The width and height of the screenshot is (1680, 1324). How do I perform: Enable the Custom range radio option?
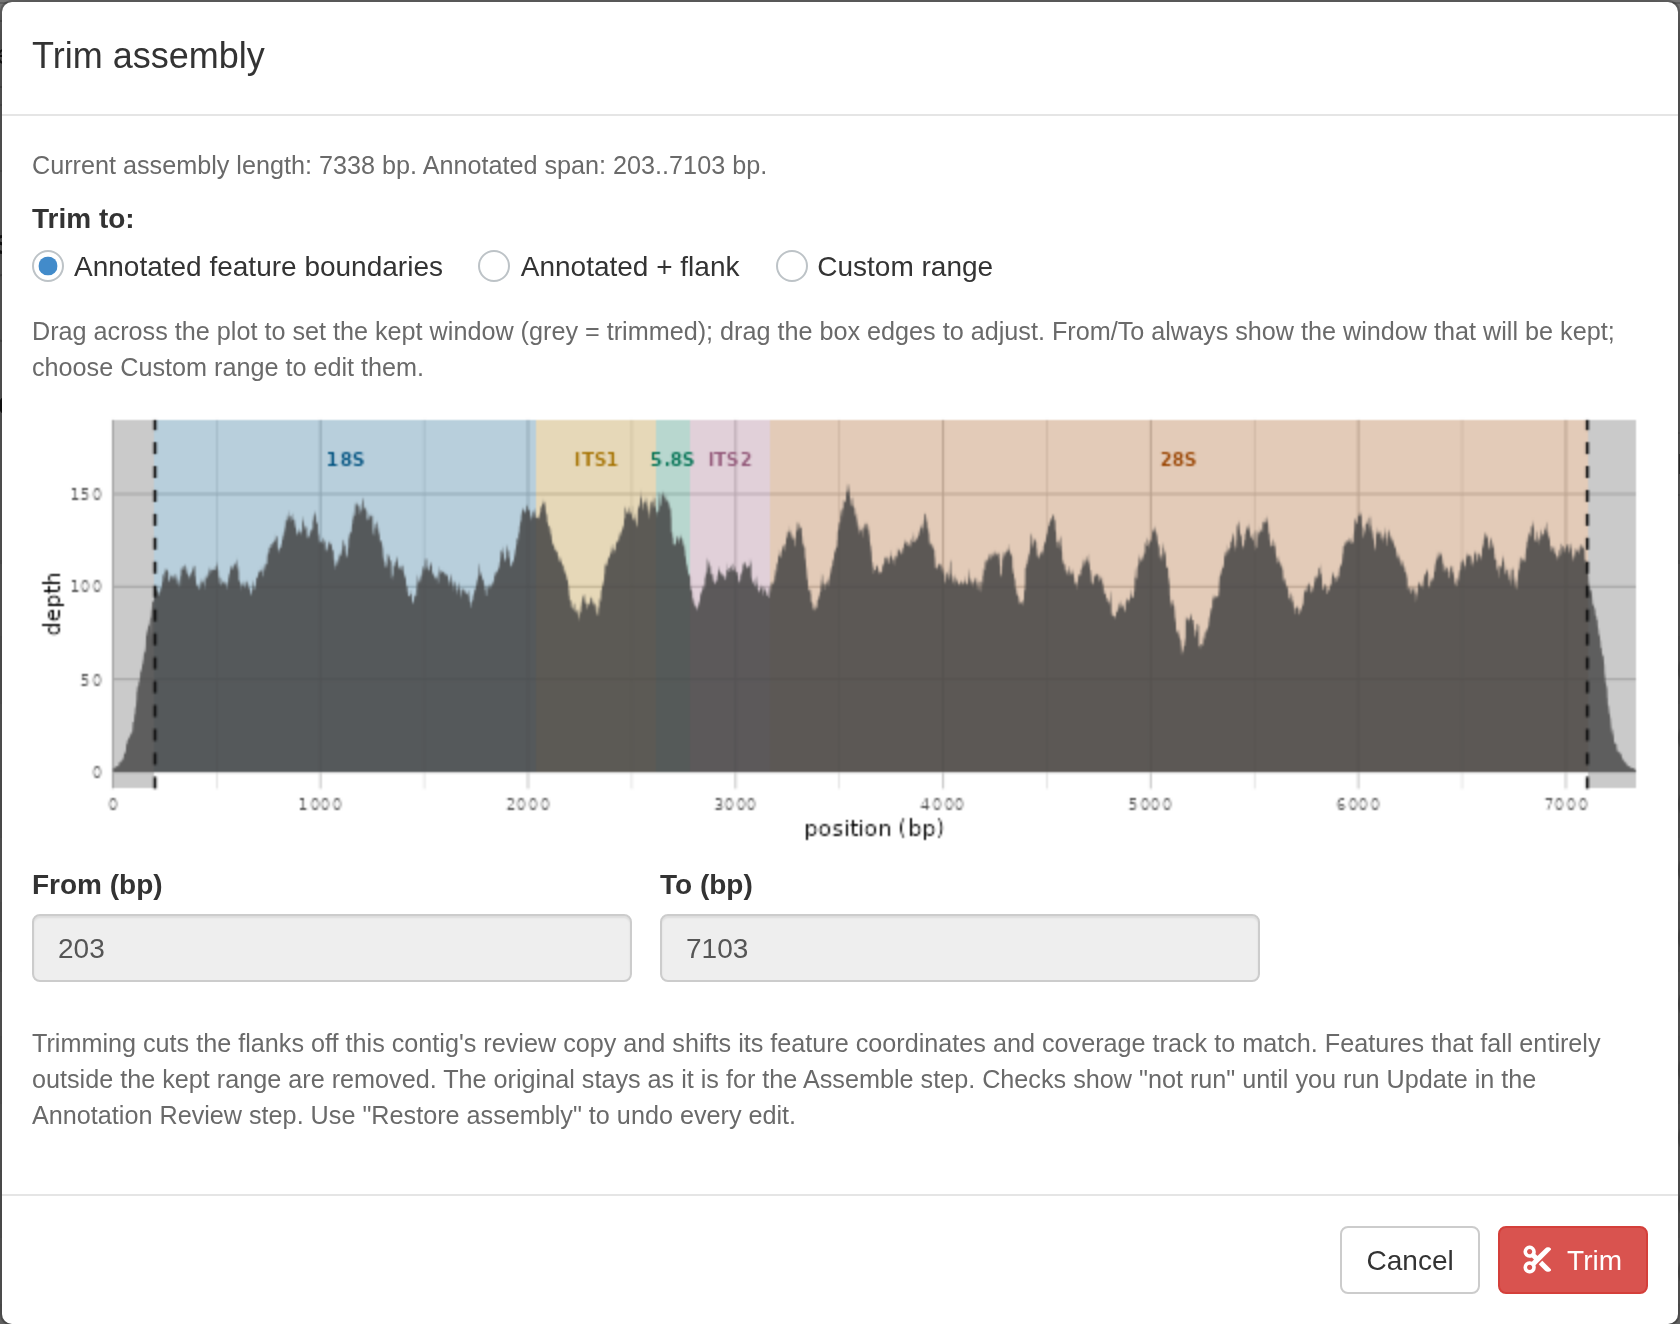[792, 266]
